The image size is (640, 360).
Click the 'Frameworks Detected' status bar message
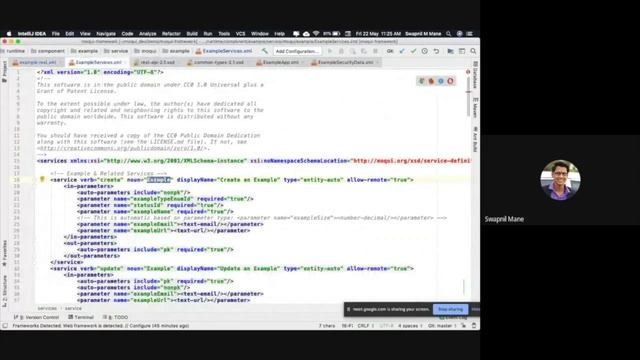click(x=100, y=326)
